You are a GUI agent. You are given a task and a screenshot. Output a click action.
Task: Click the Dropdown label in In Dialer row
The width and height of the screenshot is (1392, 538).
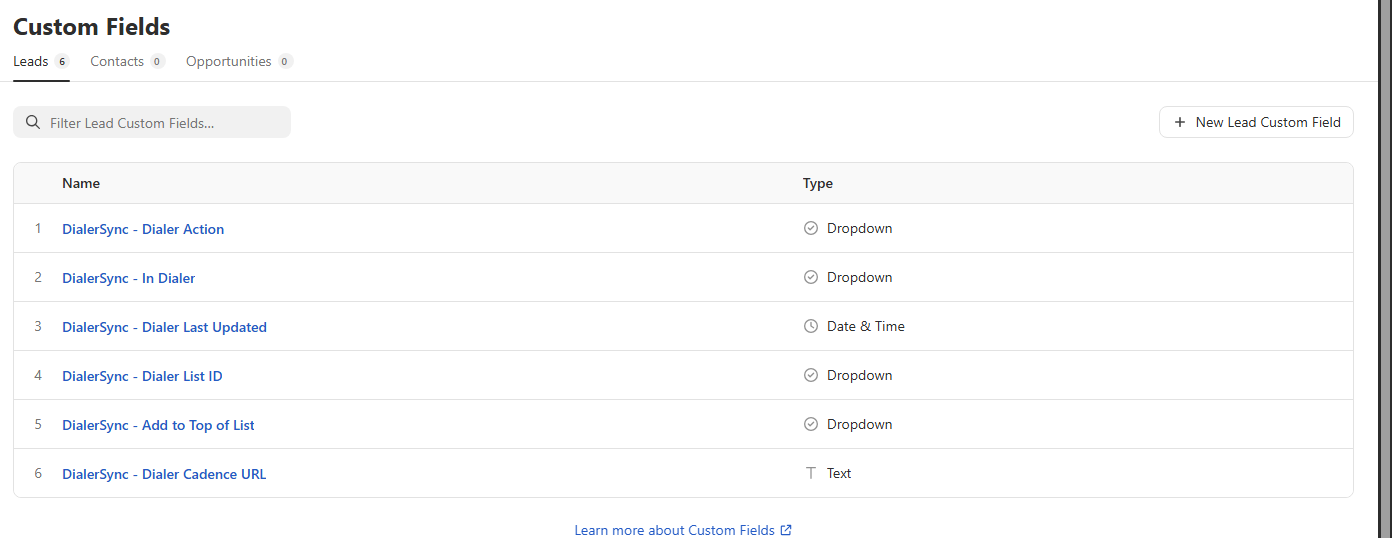[x=860, y=277]
